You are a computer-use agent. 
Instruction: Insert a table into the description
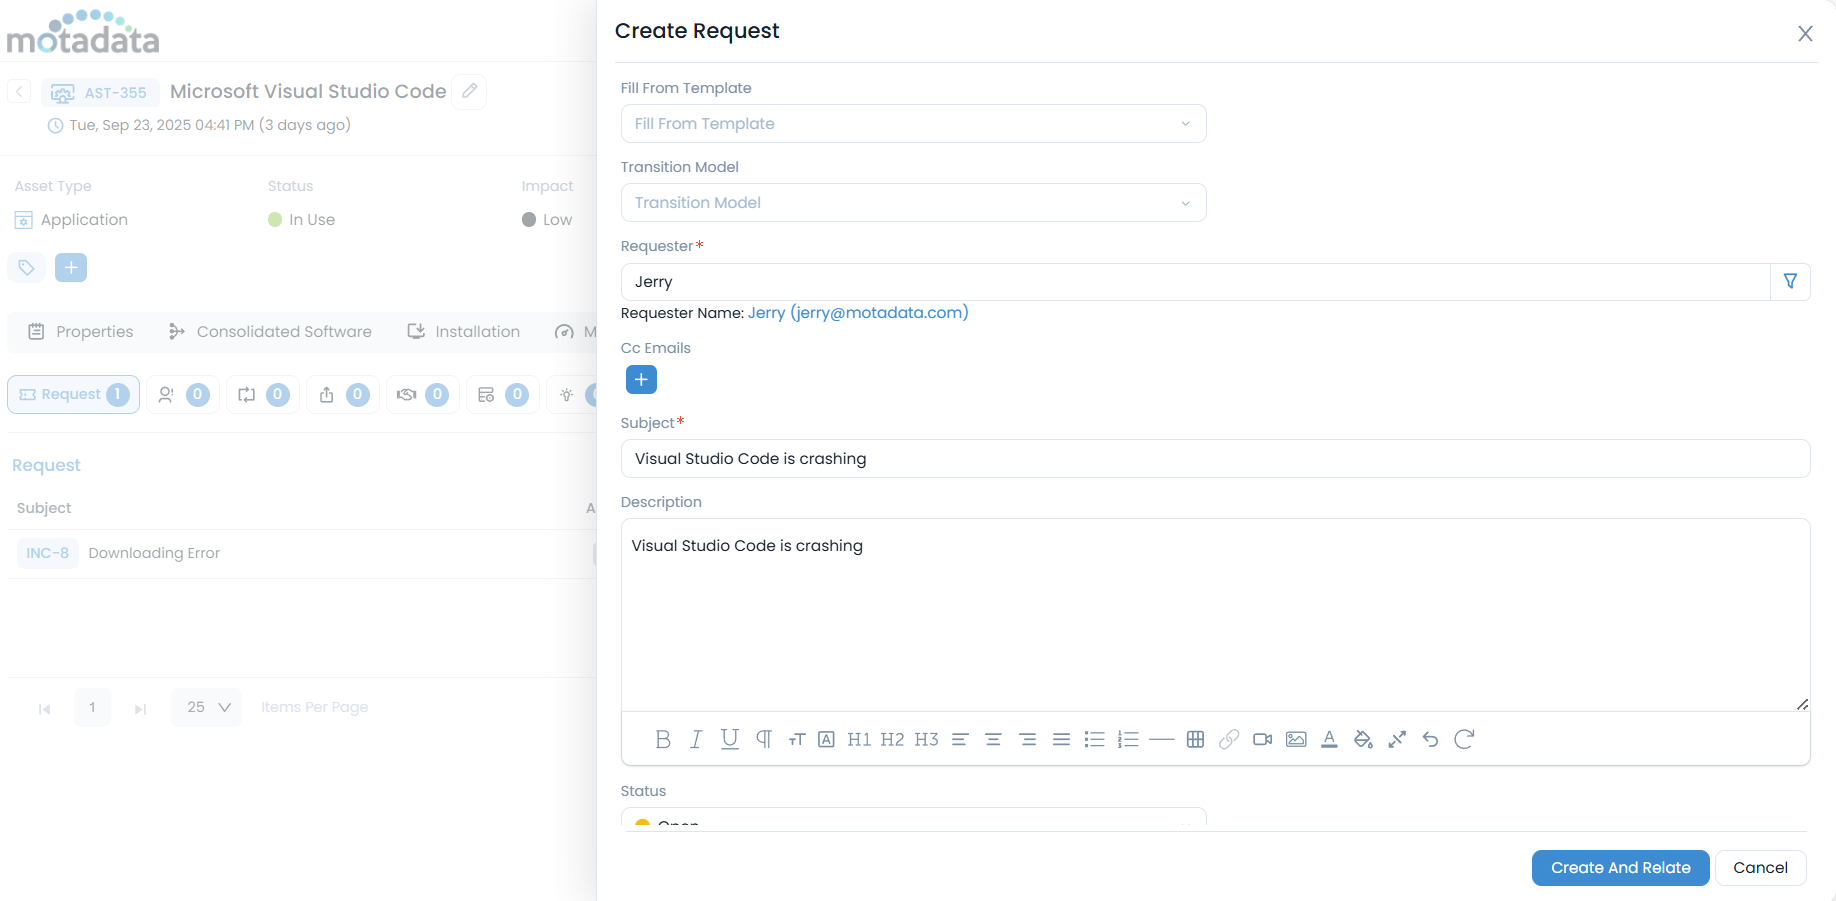1195,739
